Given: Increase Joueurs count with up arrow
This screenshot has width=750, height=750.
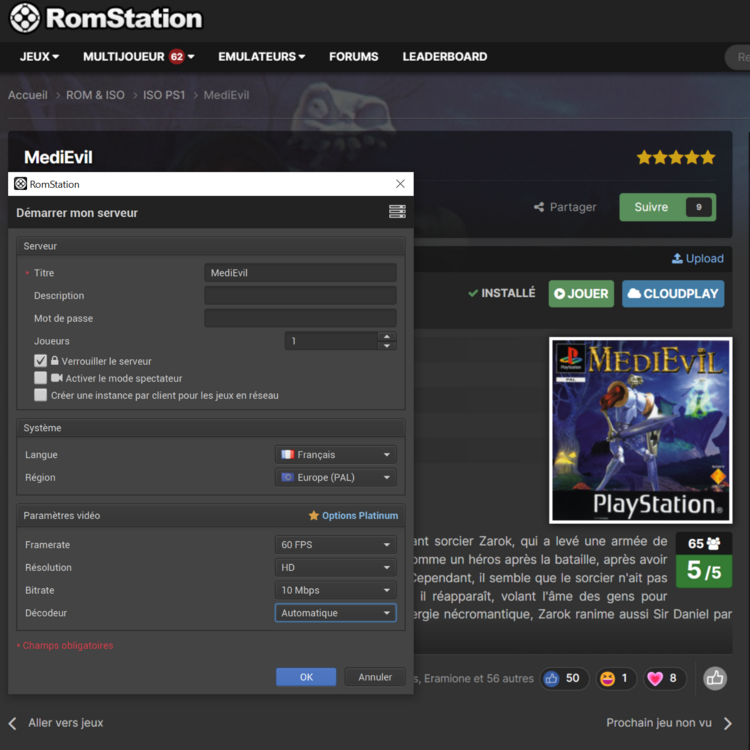Looking at the screenshot, I should pyautogui.click(x=387, y=336).
